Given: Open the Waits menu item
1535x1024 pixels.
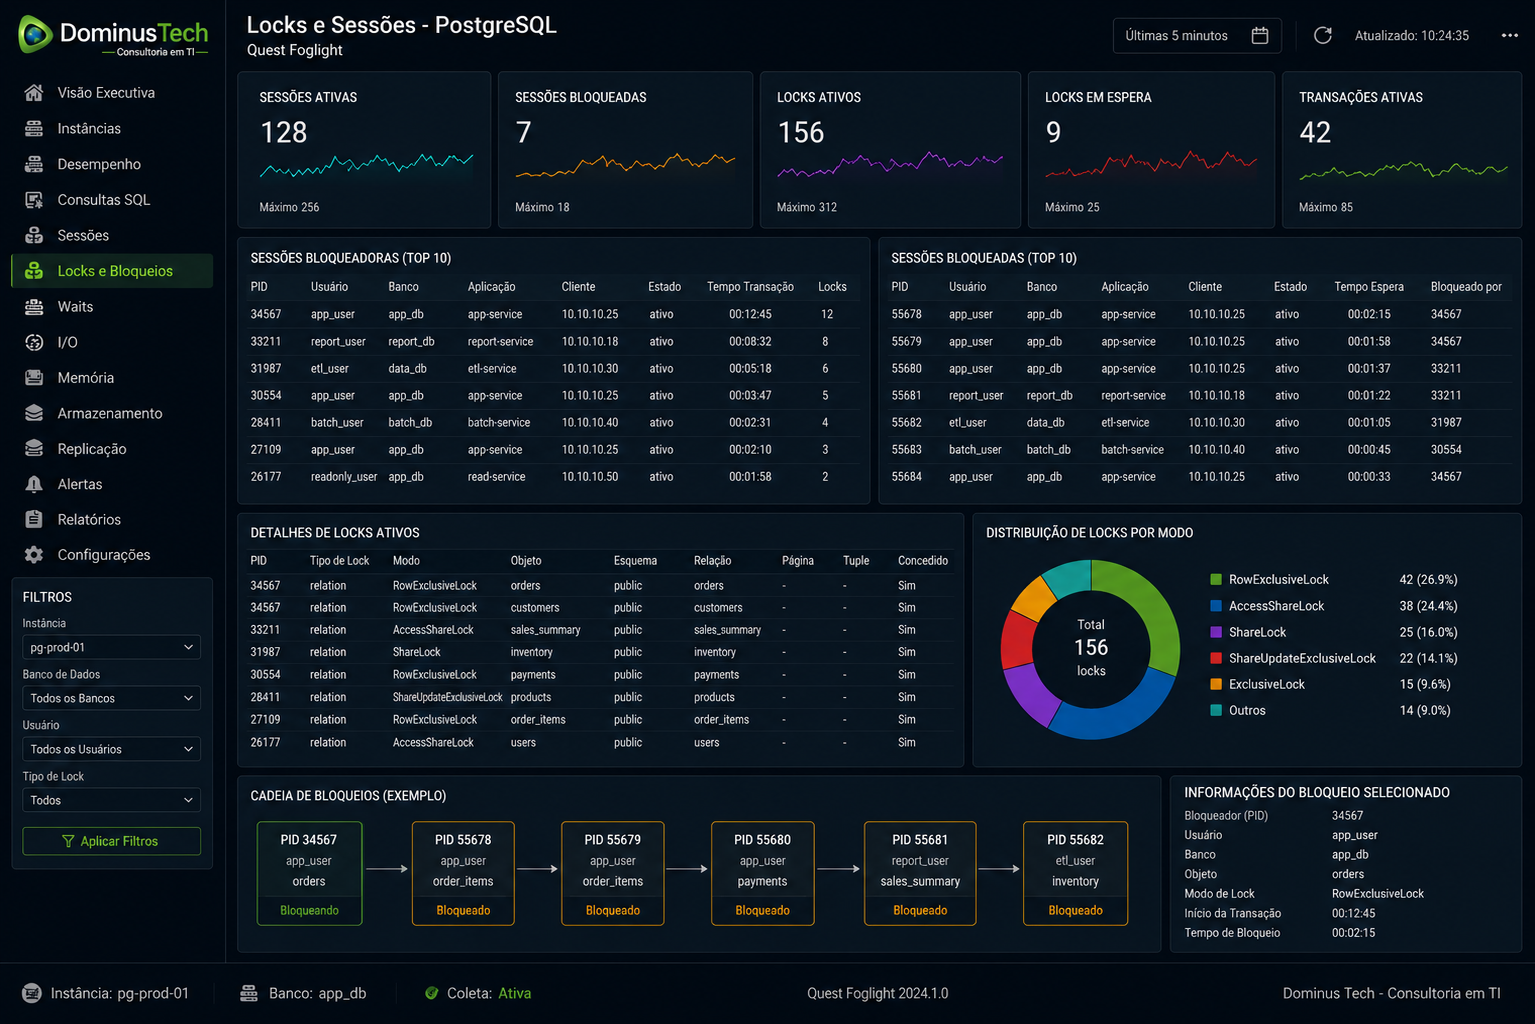Looking at the screenshot, I should pos(112,307).
